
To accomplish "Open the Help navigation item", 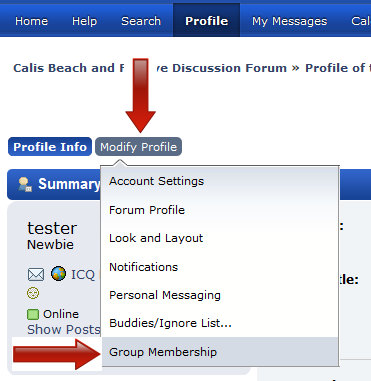I will (x=84, y=21).
